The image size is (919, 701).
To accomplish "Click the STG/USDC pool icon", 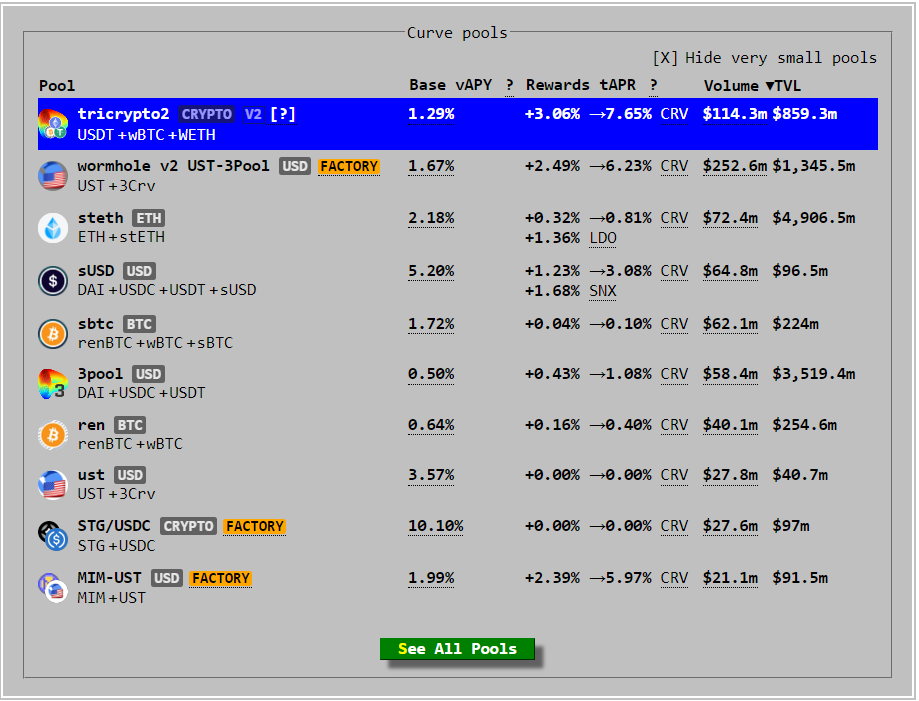I will 53,536.
